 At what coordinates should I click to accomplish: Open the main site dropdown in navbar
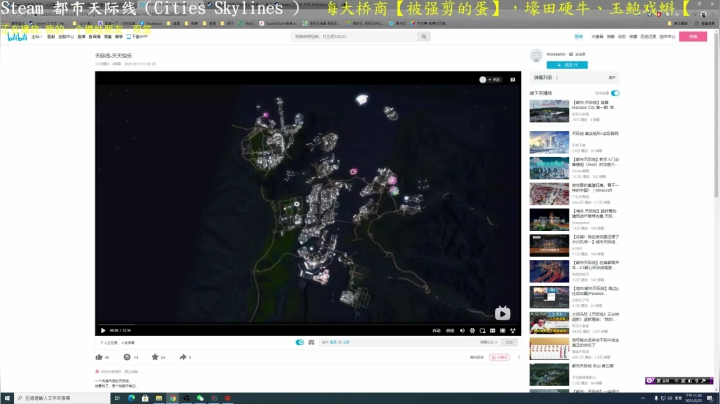point(36,37)
